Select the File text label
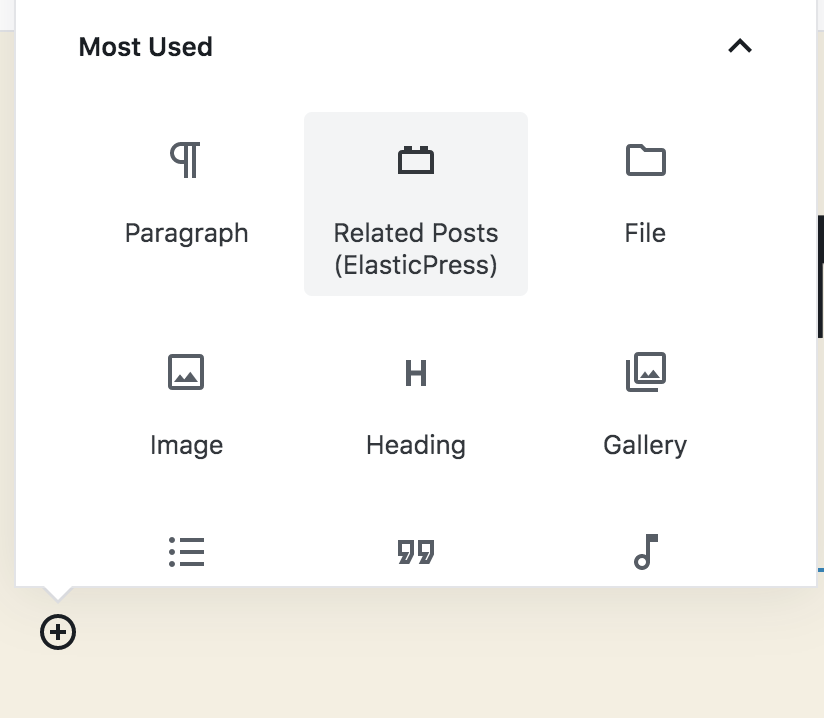This screenshot has height=728, width=824. (645, 233)
